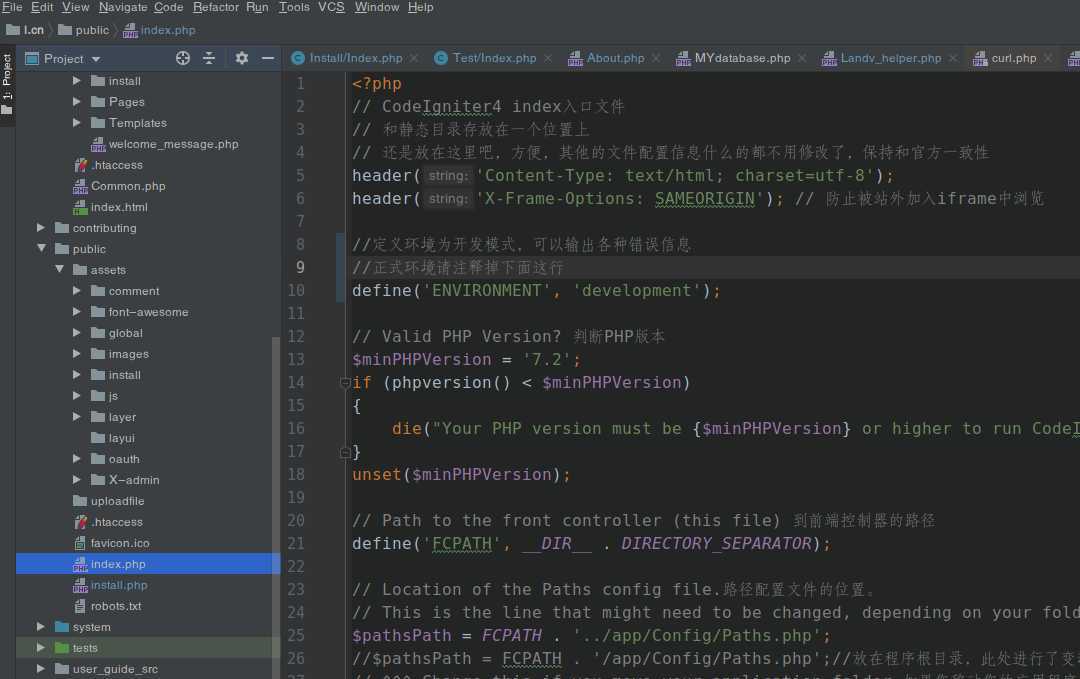Open Project panel settings gear
Screen dimensions: 1080x679
pyautogui.click(x=241, y=59)
